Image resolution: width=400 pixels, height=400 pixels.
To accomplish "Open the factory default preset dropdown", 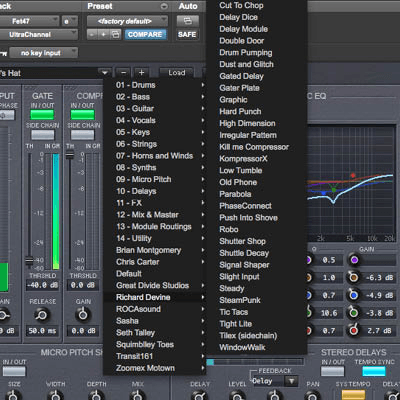I will tap(127, 21).
